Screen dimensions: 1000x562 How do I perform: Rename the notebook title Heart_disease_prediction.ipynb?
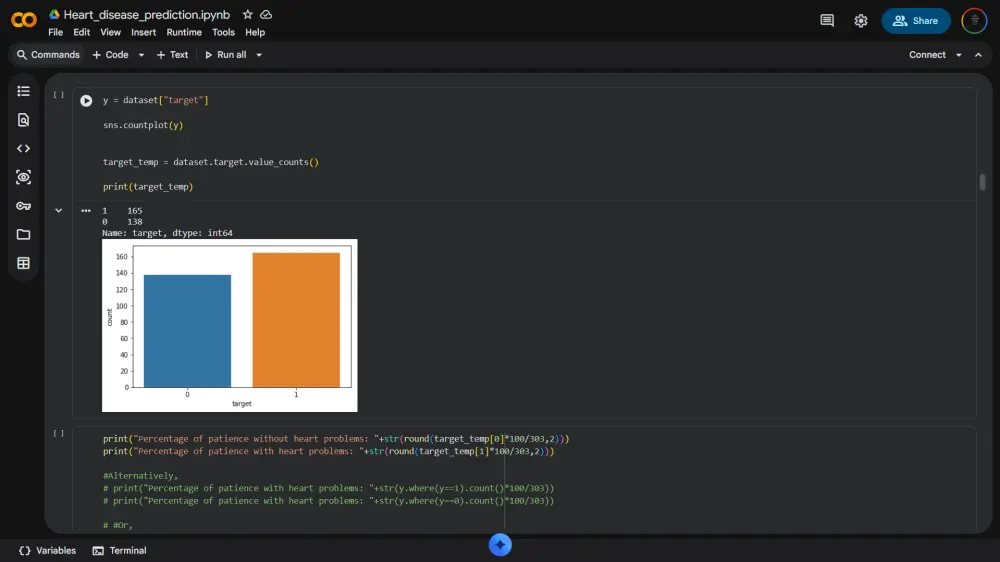pos(147,15)
